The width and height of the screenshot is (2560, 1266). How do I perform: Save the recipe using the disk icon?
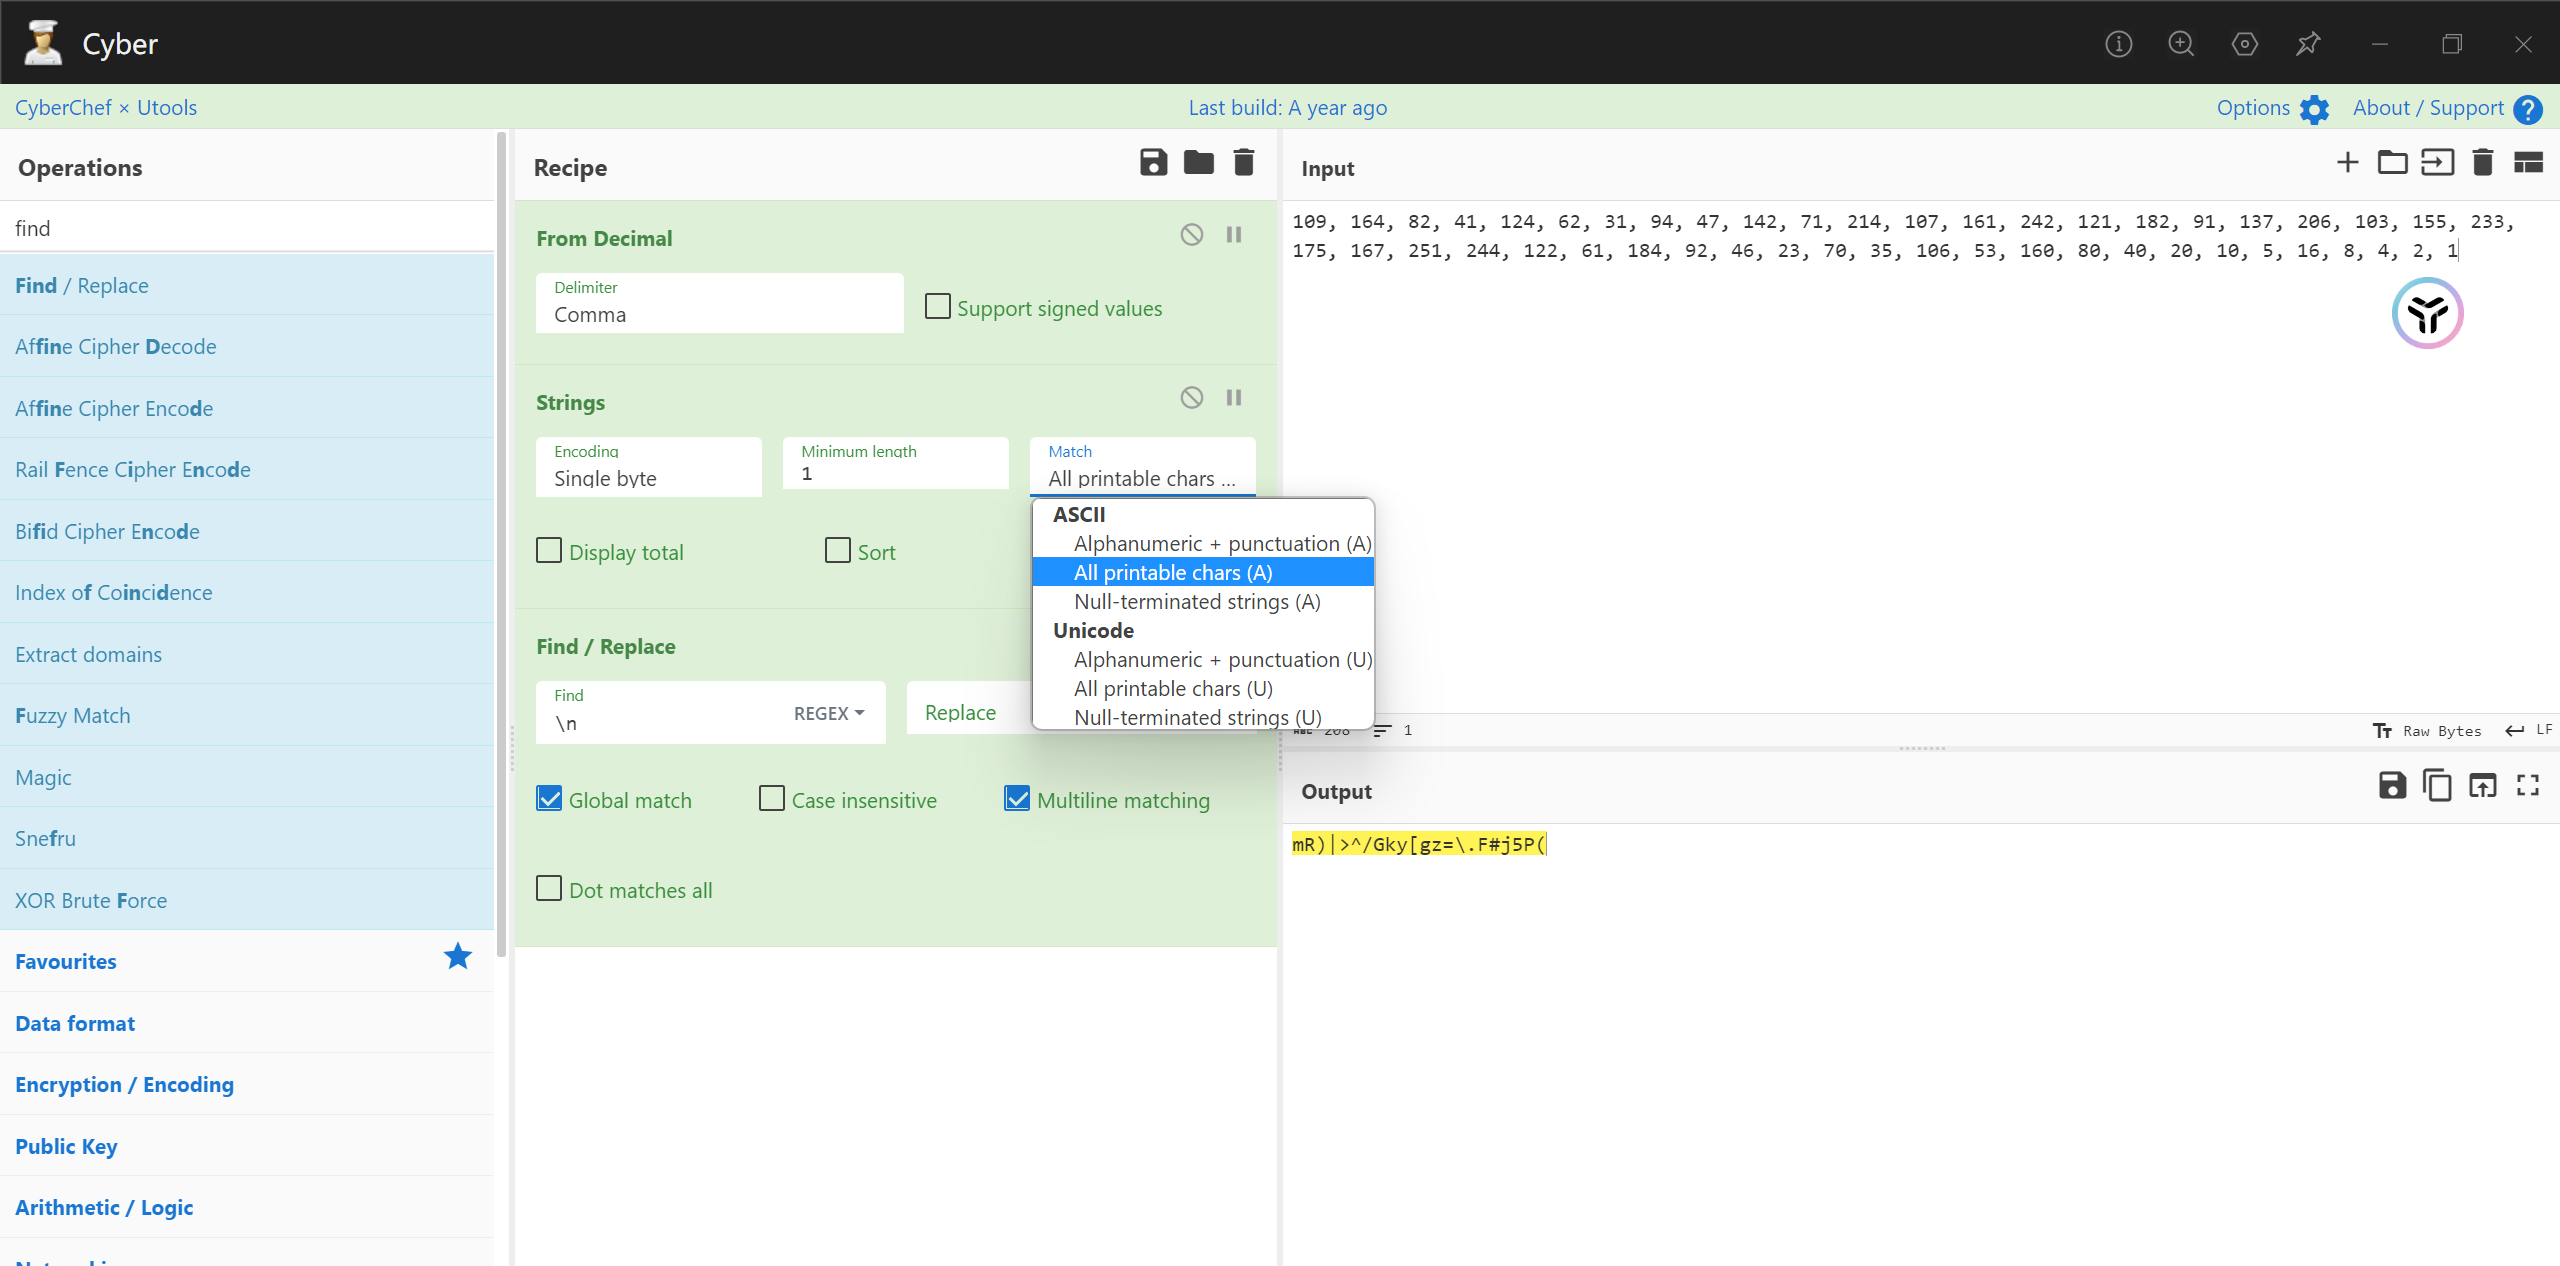1153,162
